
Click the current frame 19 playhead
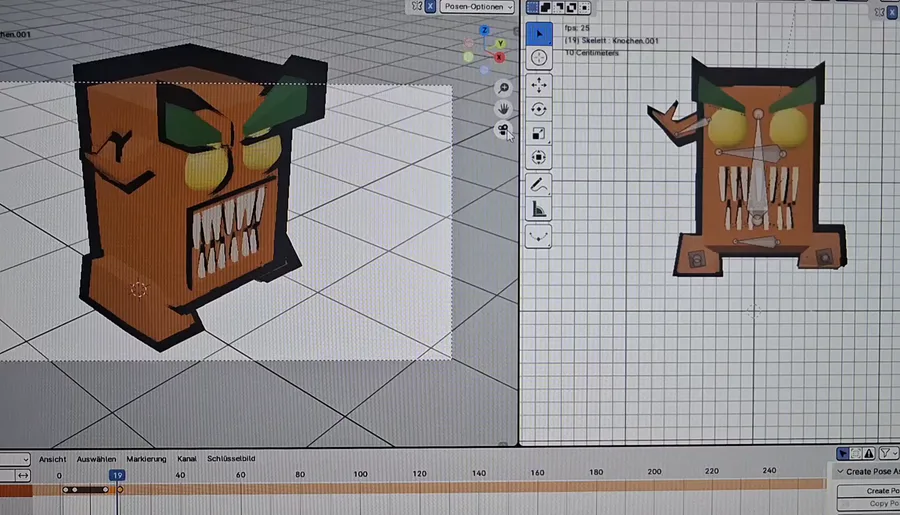(117, 475)
